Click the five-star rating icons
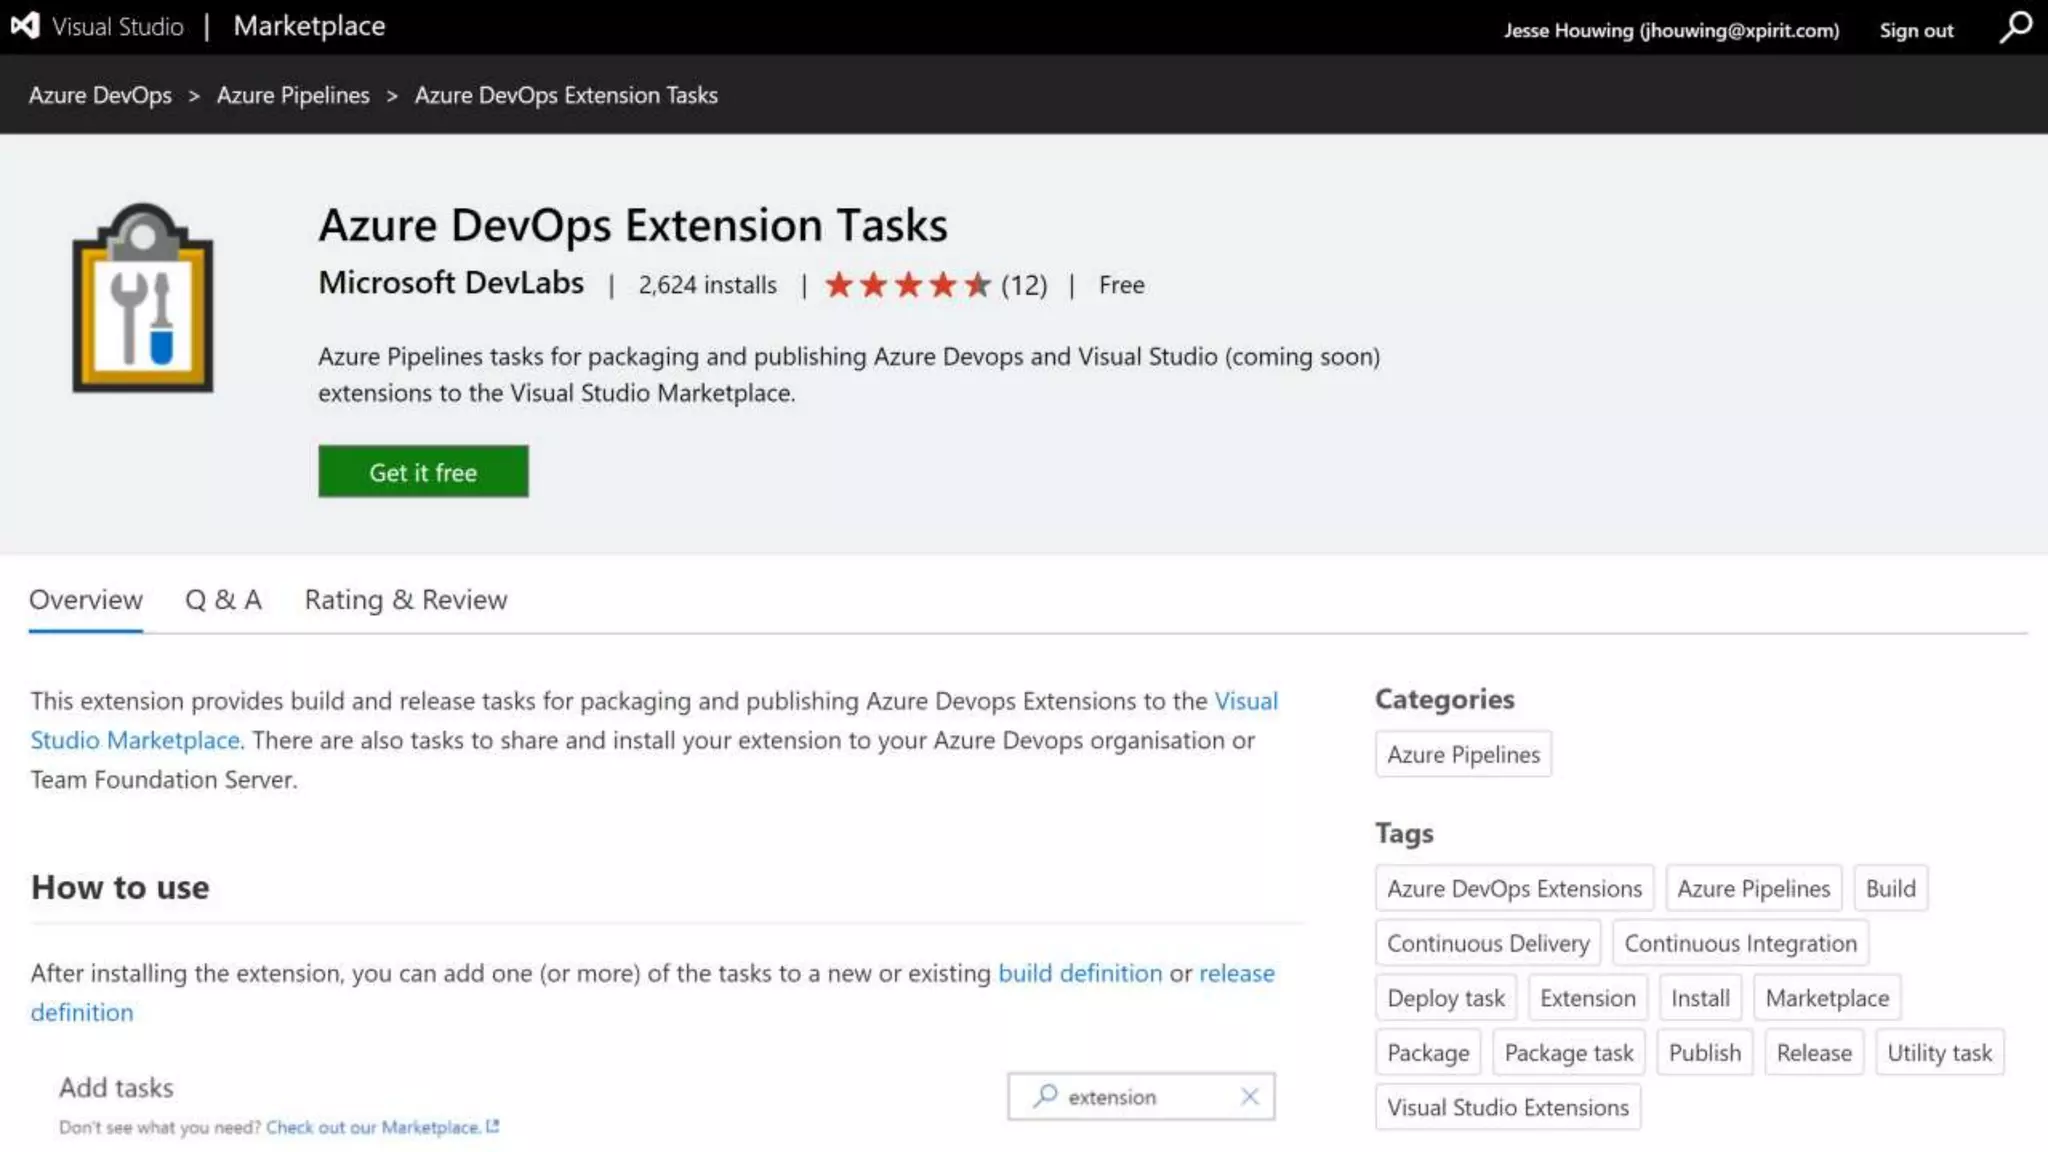Viewport: 2048px width, 1152px height. coord(907,285)
